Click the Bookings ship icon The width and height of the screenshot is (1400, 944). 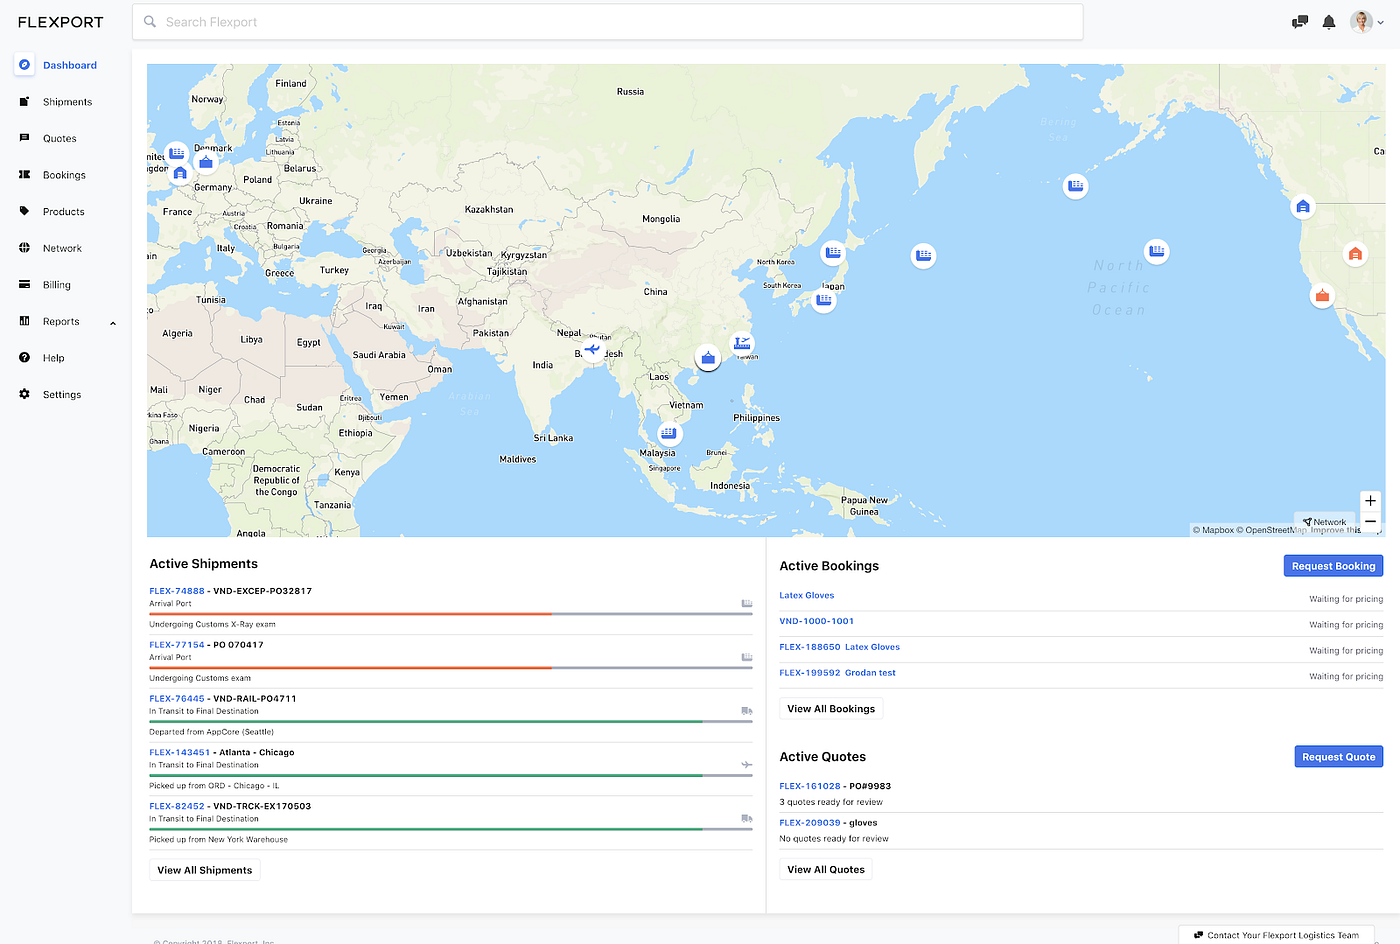[x=23, y=174]
